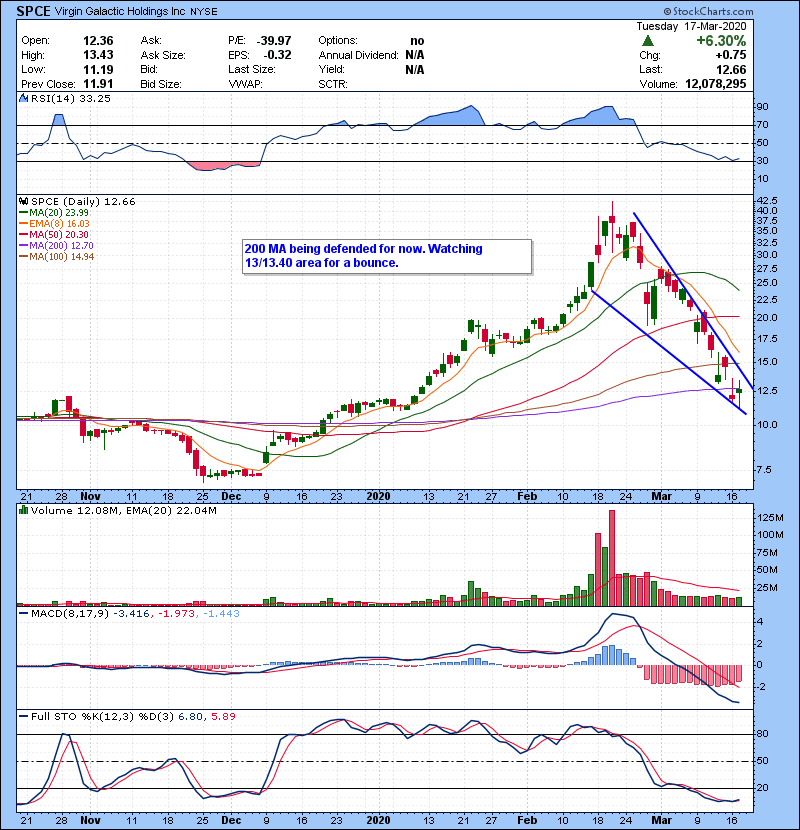Screen dimensions: 800x830
Task: Click the 20 mark on the stochastic scale
Action: [762, 788]
